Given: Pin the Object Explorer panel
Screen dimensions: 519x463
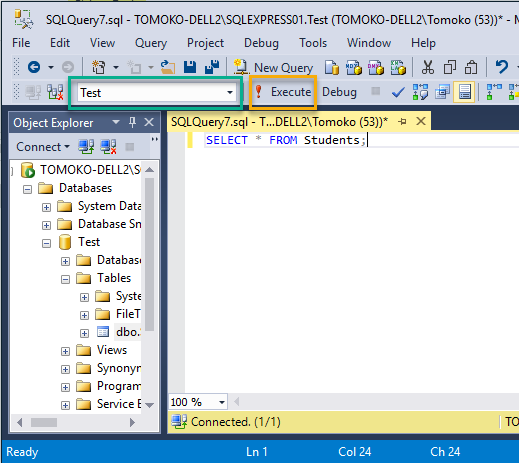Looking at the screenshot, I should 132,122.
